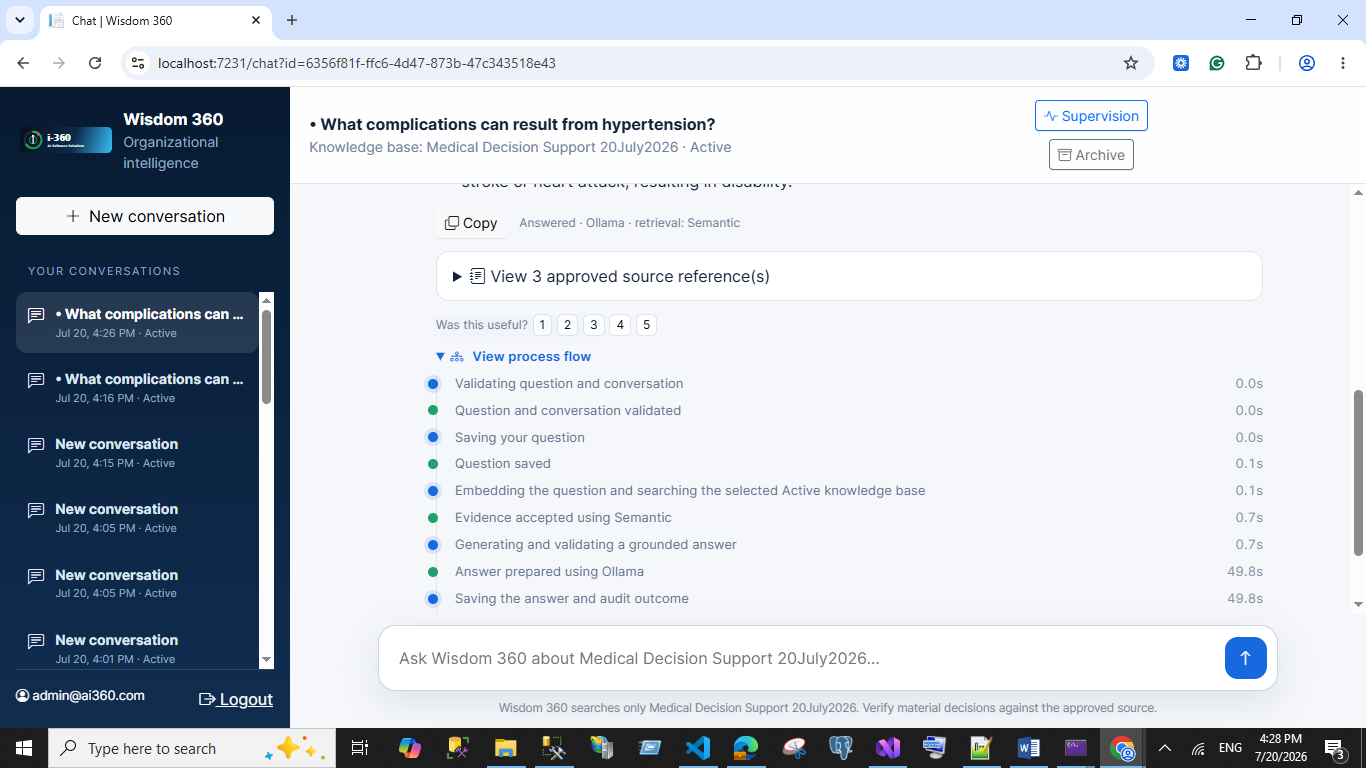Open the Windows Start menu

(x=24, y=748)
